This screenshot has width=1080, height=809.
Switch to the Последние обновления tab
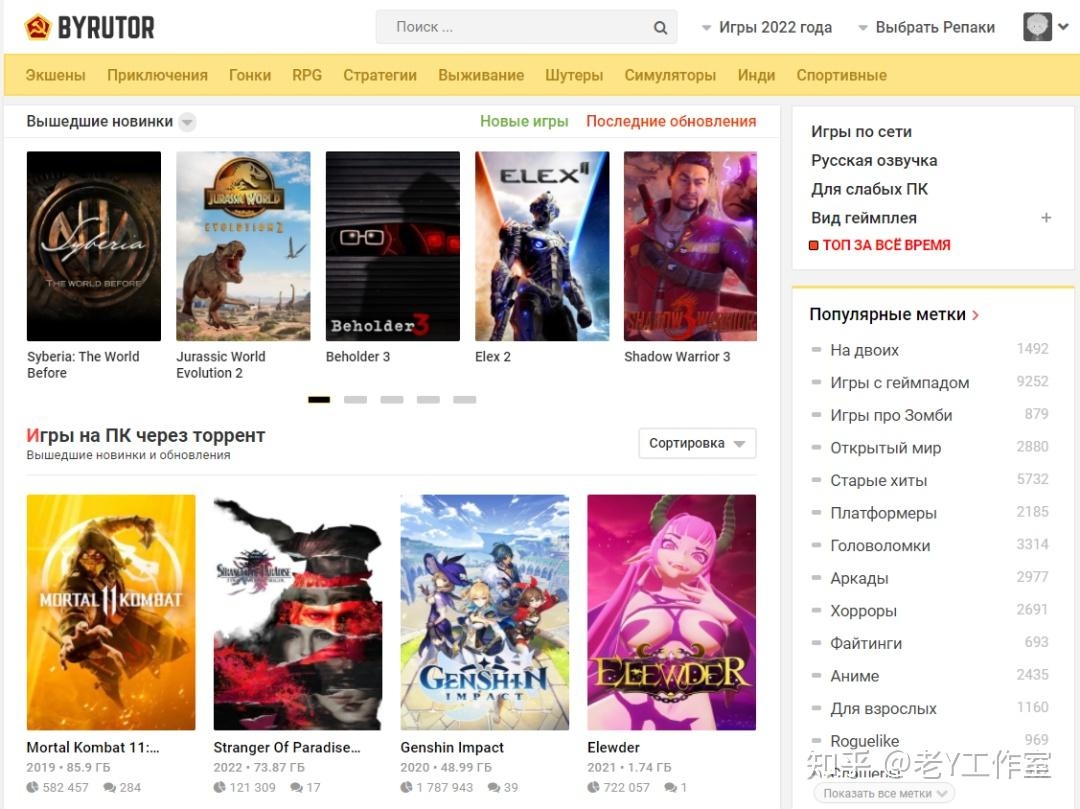(x=670, y=121)
